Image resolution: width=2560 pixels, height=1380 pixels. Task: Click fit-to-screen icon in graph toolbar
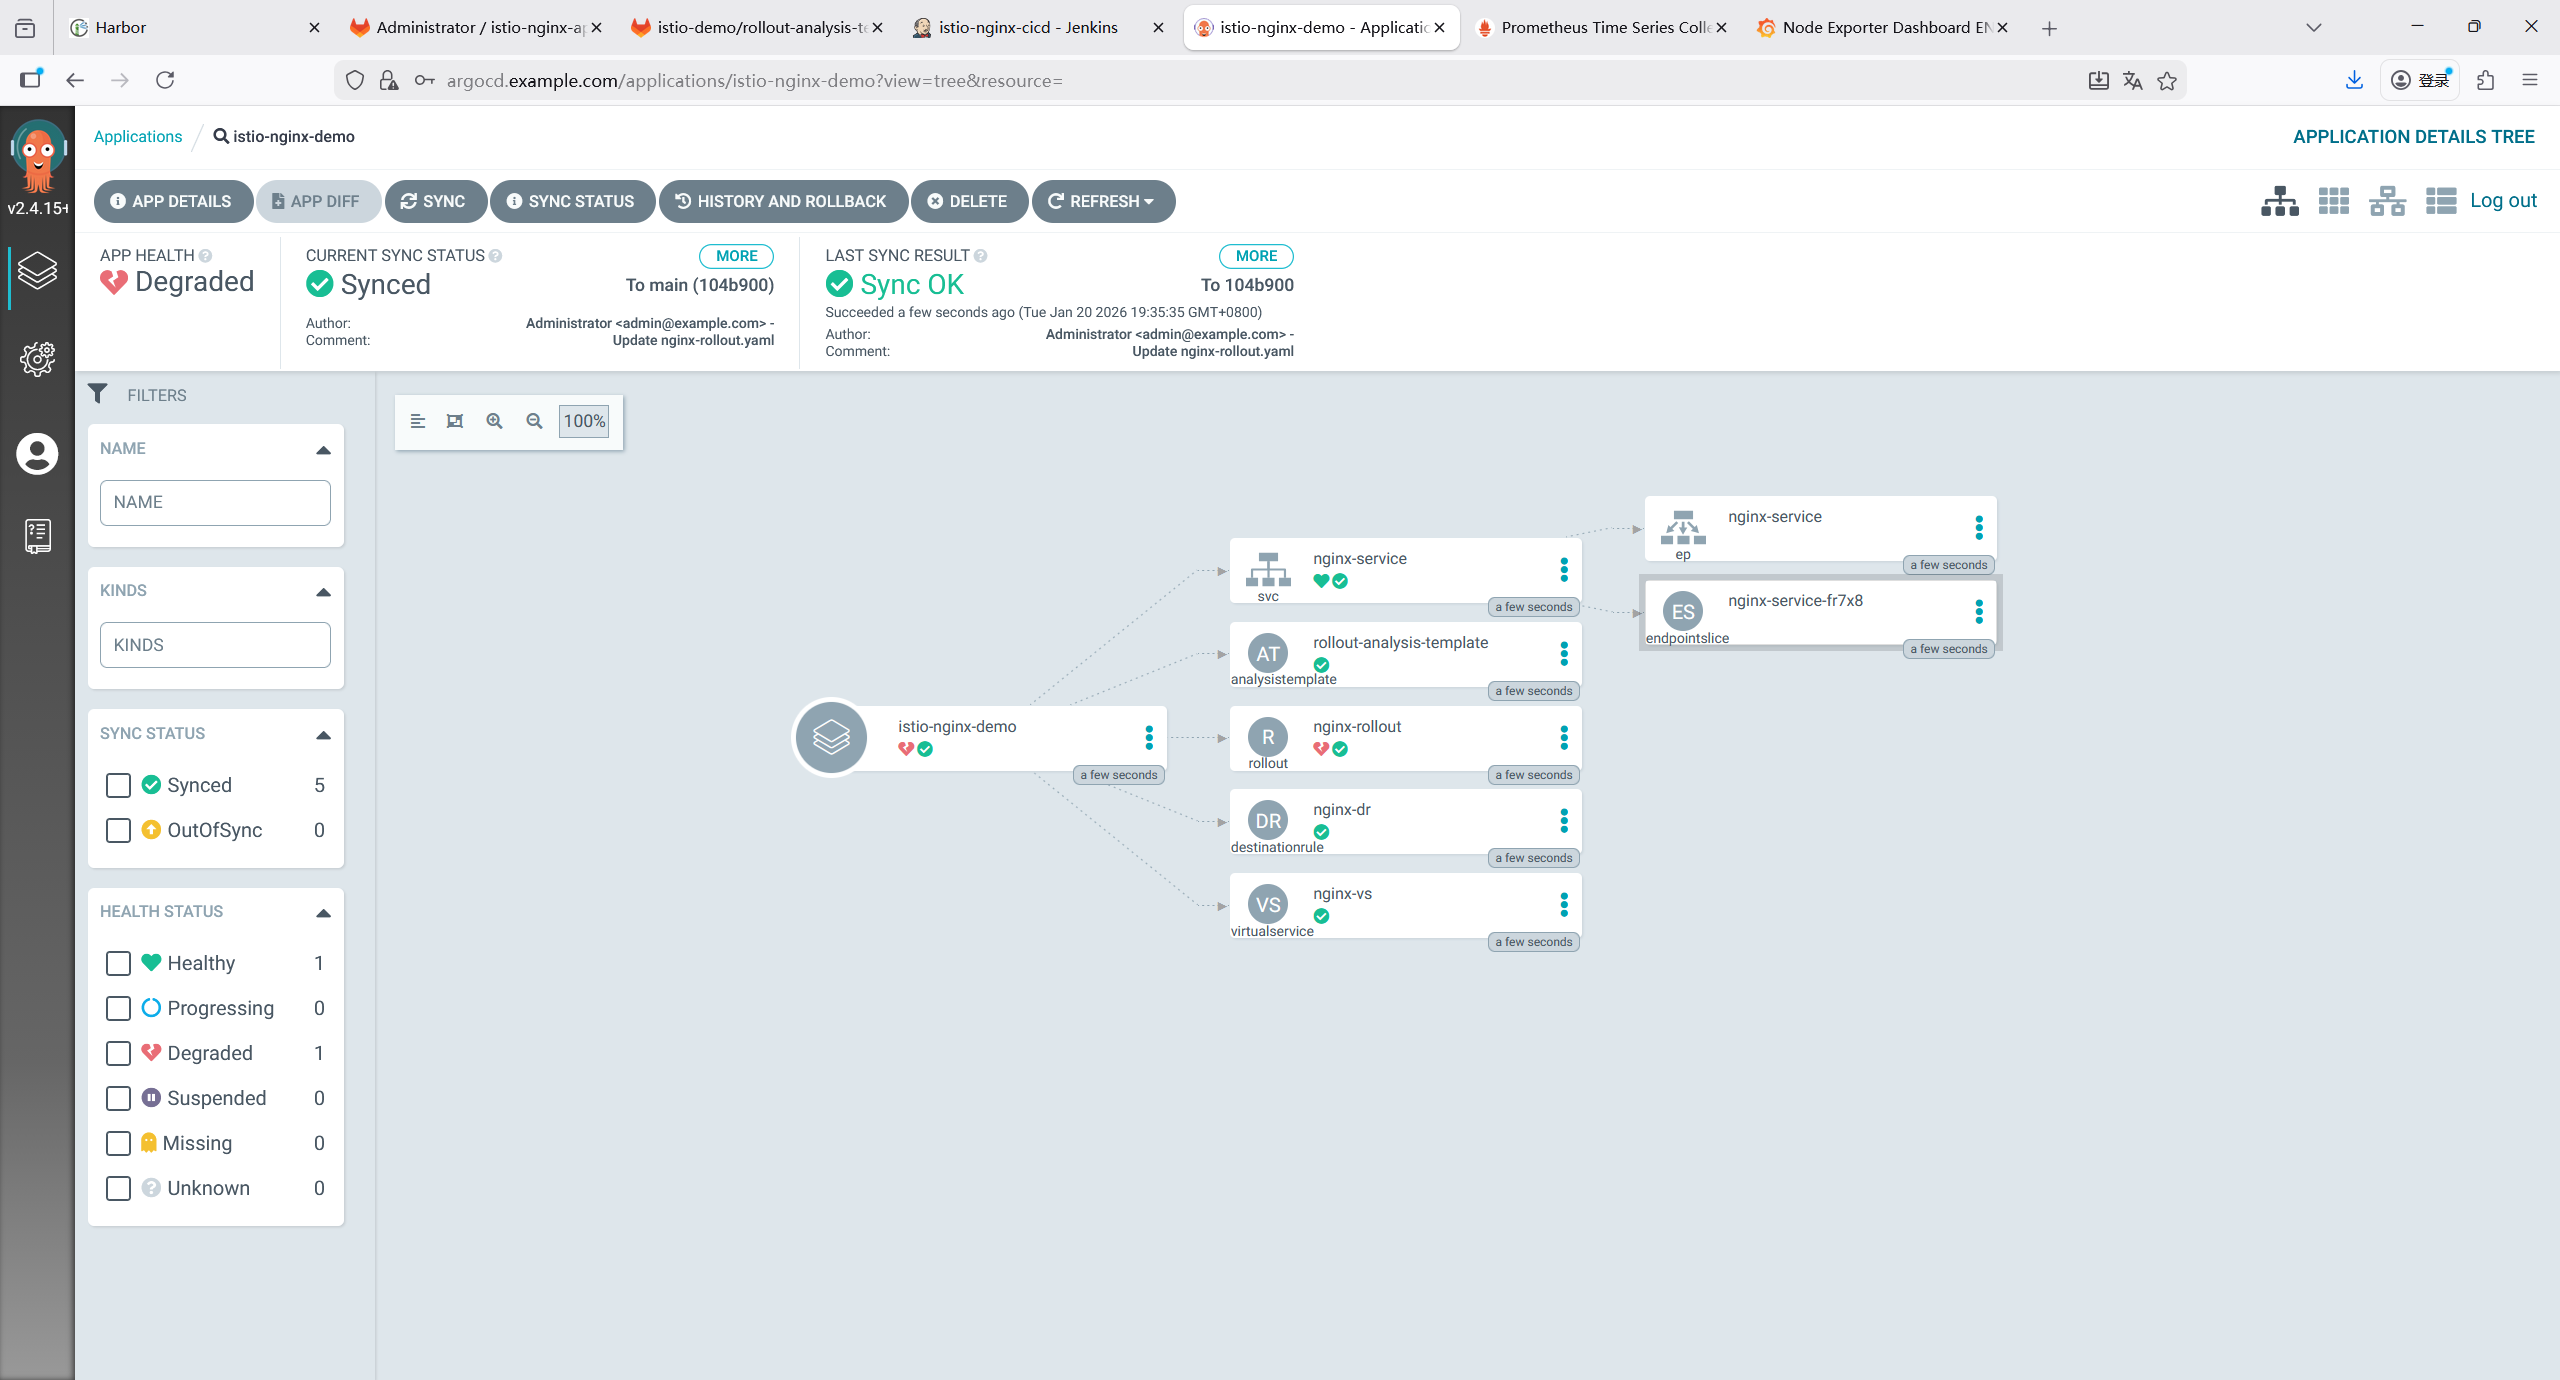pyautogui.click(x=455, y=421)
